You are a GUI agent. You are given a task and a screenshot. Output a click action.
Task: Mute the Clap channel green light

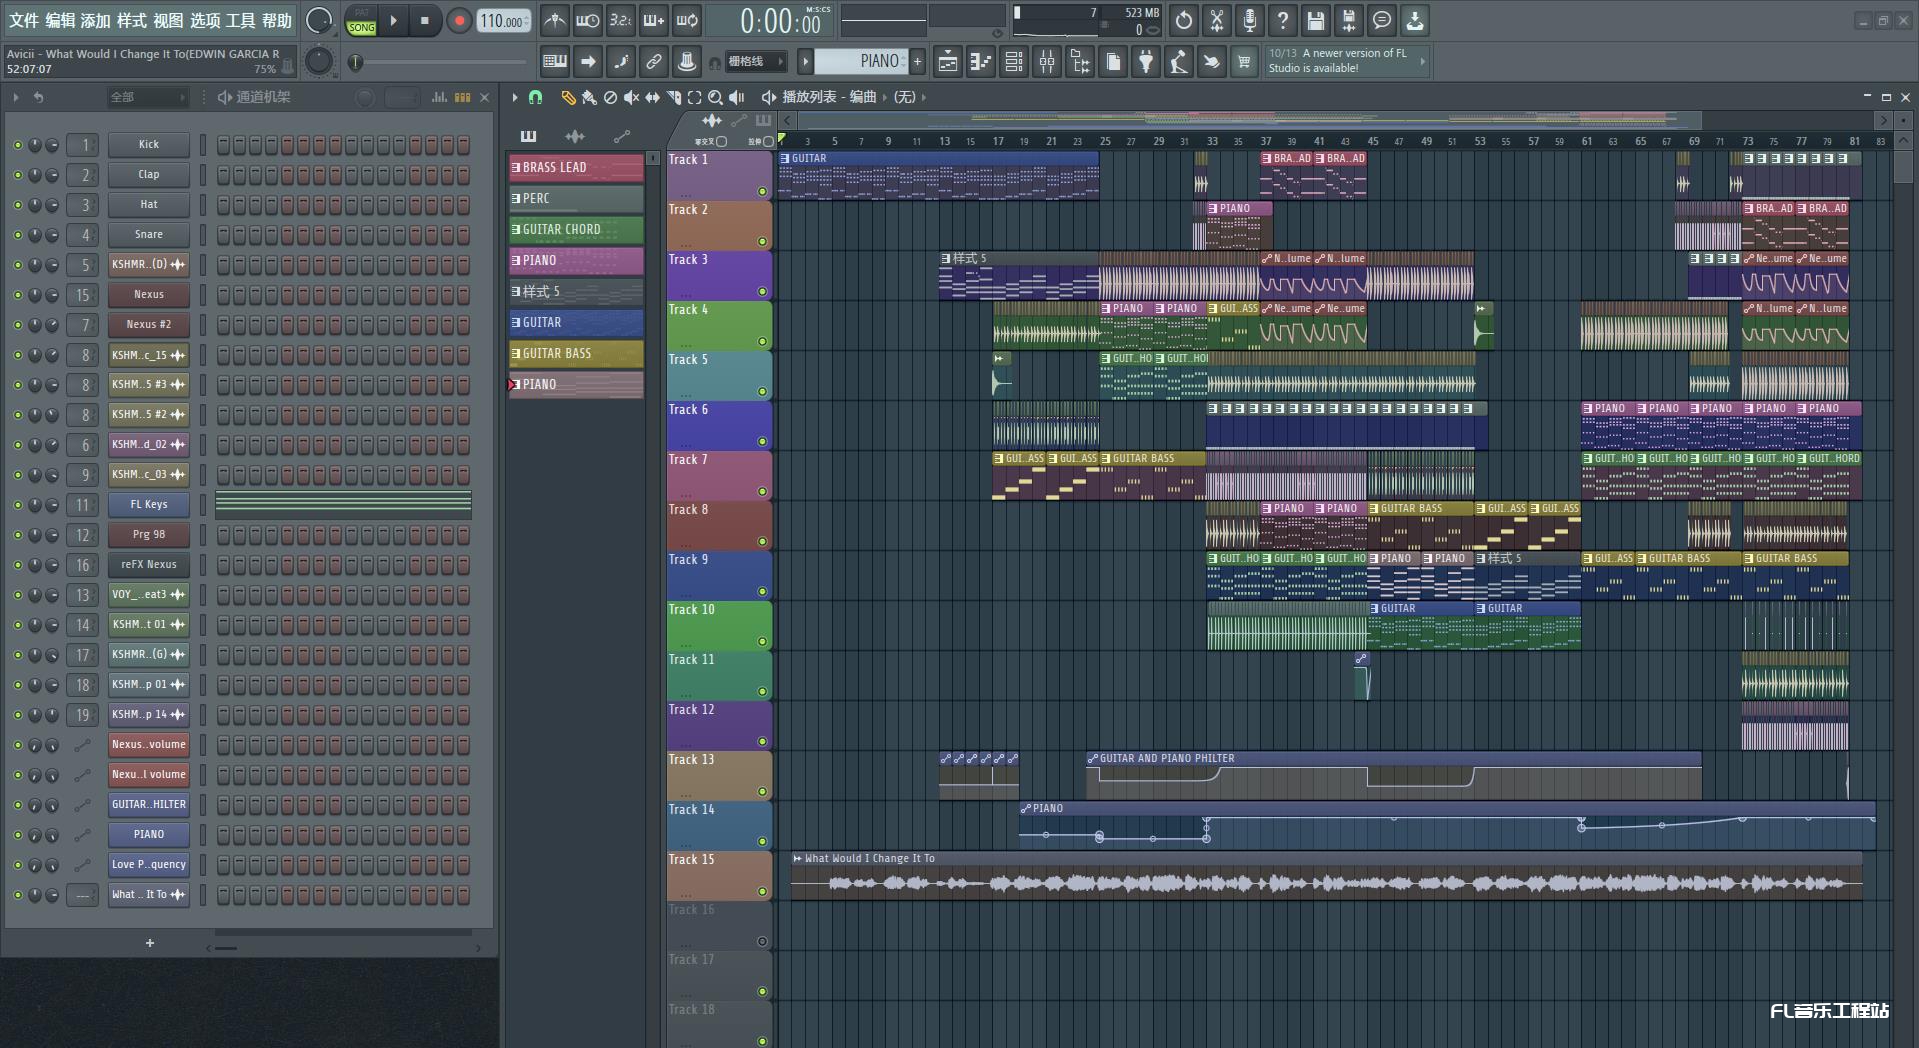coord(17,175)
